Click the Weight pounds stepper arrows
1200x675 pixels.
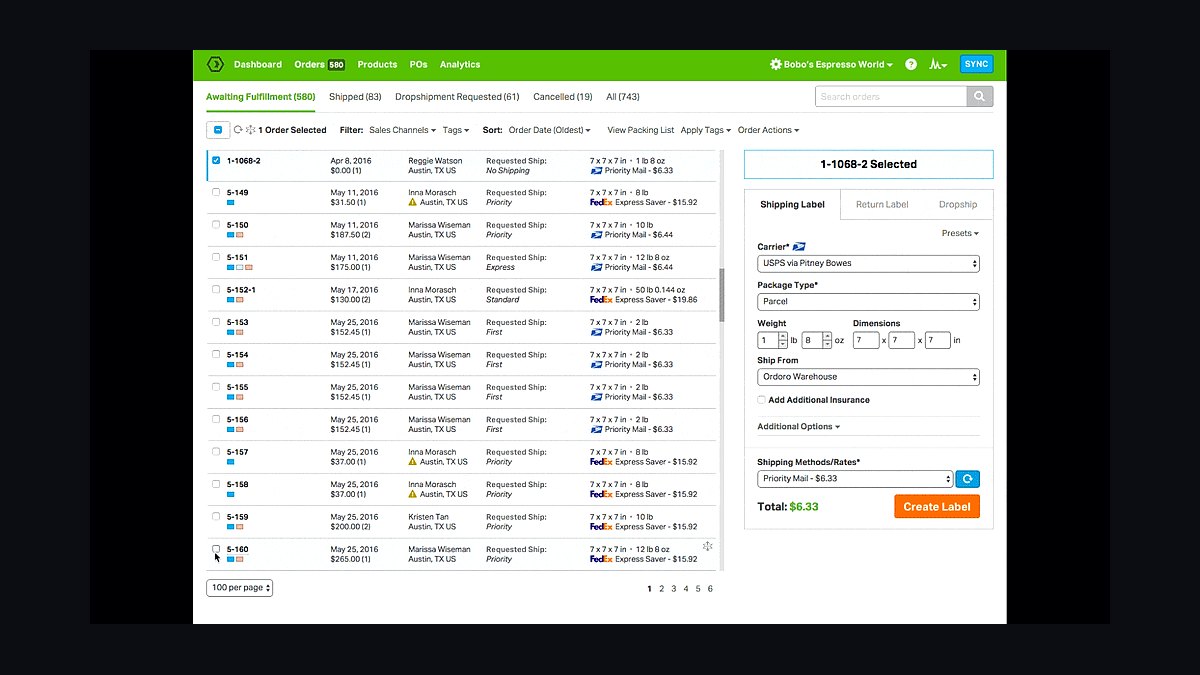(783, 340)
